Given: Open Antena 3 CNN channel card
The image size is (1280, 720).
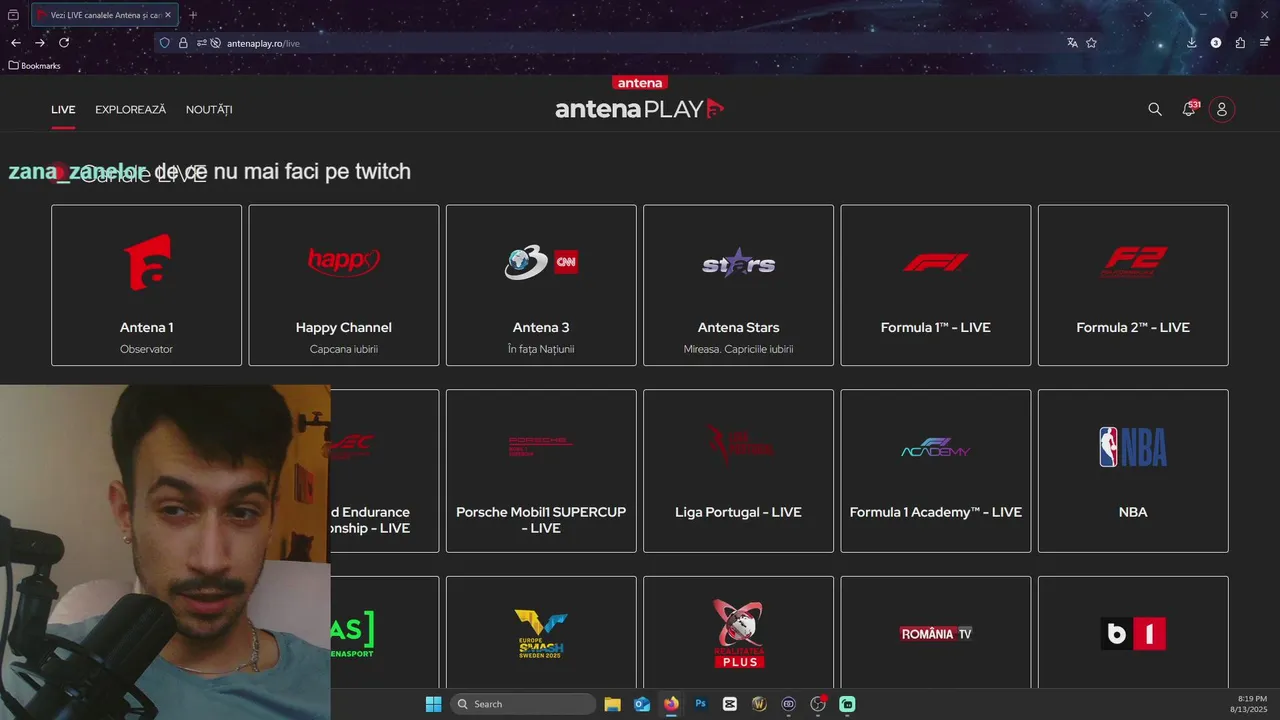Looking at the screenshot, I should click(x=541, y=285).
